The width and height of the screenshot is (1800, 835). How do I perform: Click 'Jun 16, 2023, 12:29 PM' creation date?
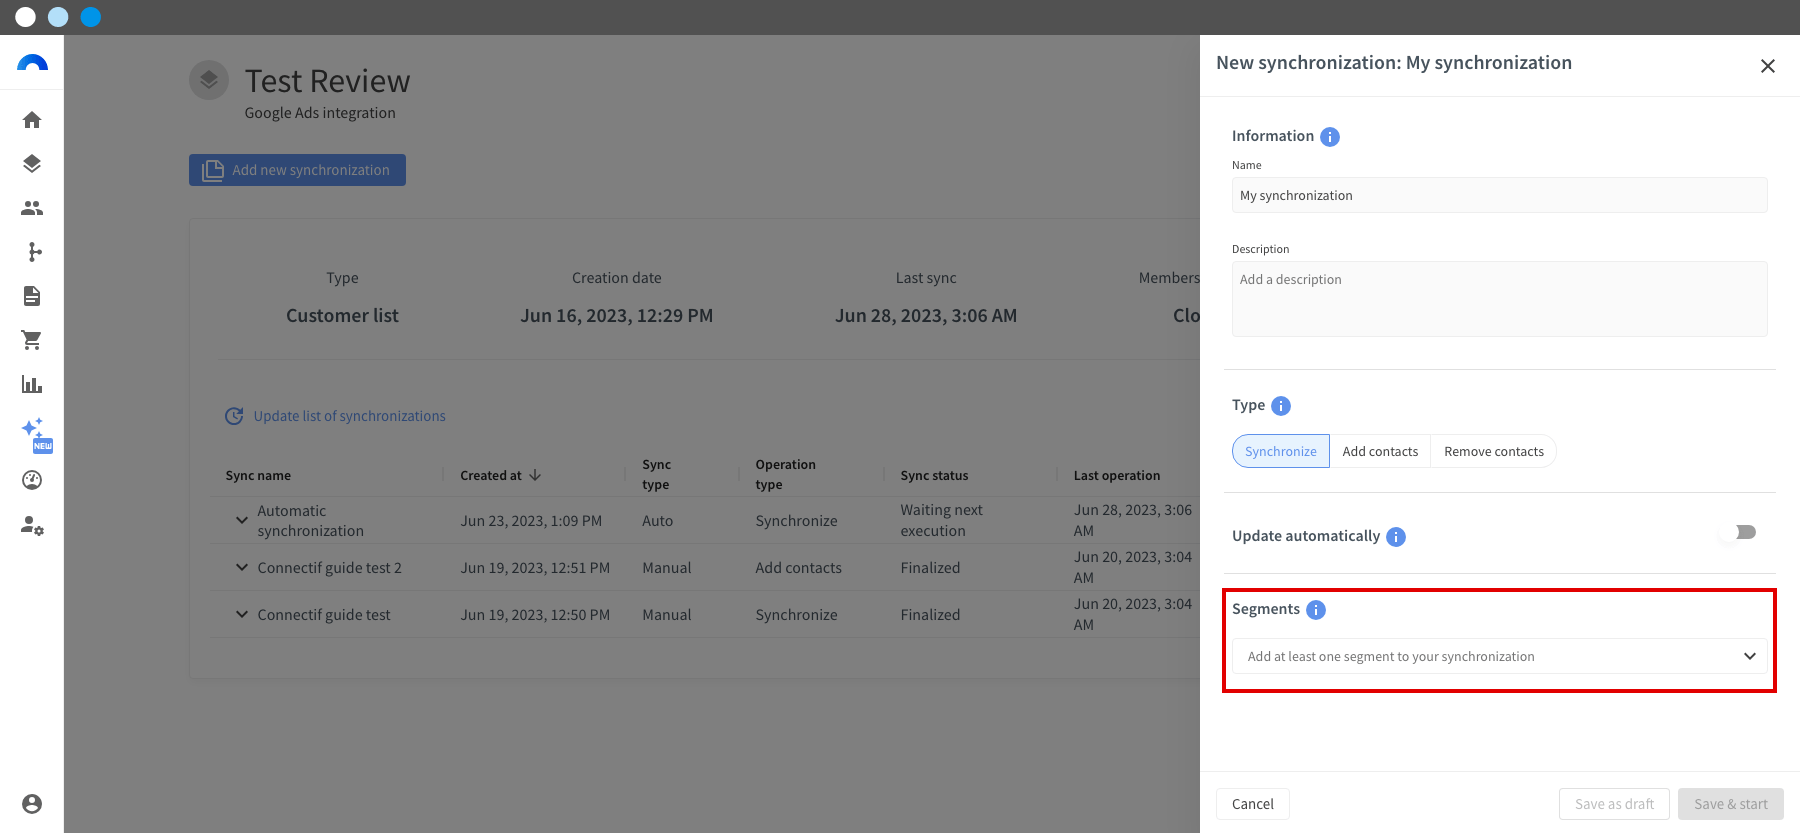click(x=616, y=316)
